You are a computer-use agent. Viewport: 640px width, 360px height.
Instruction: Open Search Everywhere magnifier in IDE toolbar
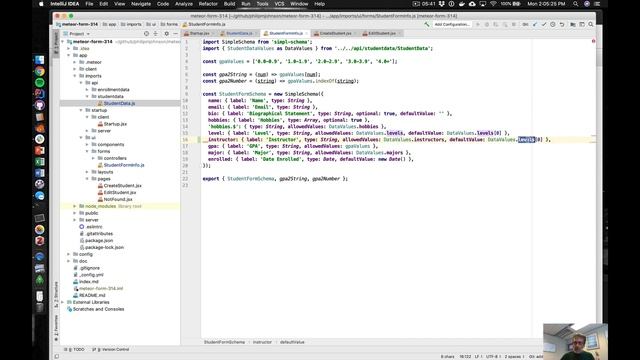(591, 24)
